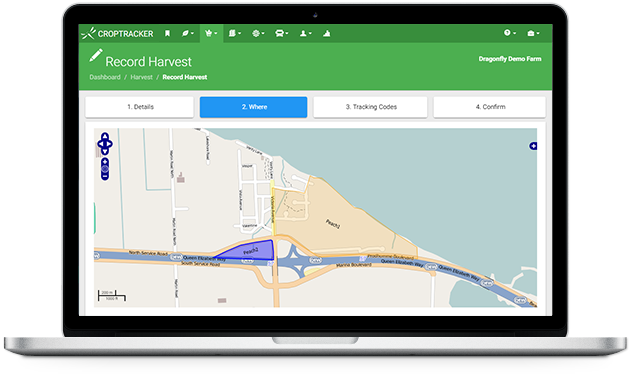The width and height of the screenshot is (632, 378).
Task: Open the chart reports icon
Action: coord(326,33)
